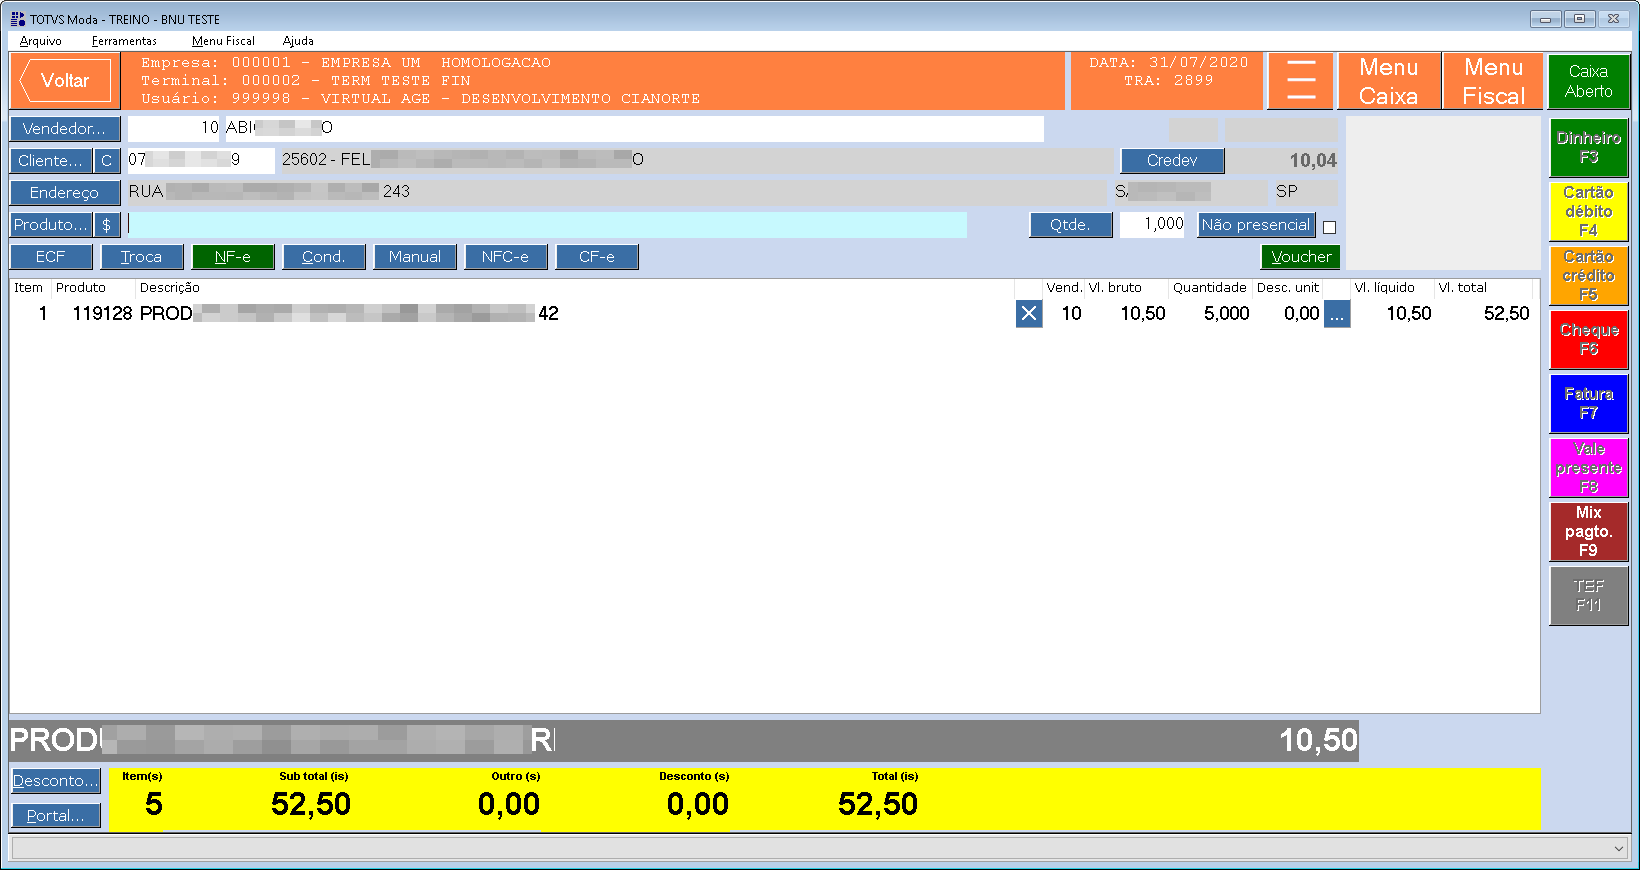Open the Arquivo menu
This screenshot has width=1640, height=870.
coord(41,41)
